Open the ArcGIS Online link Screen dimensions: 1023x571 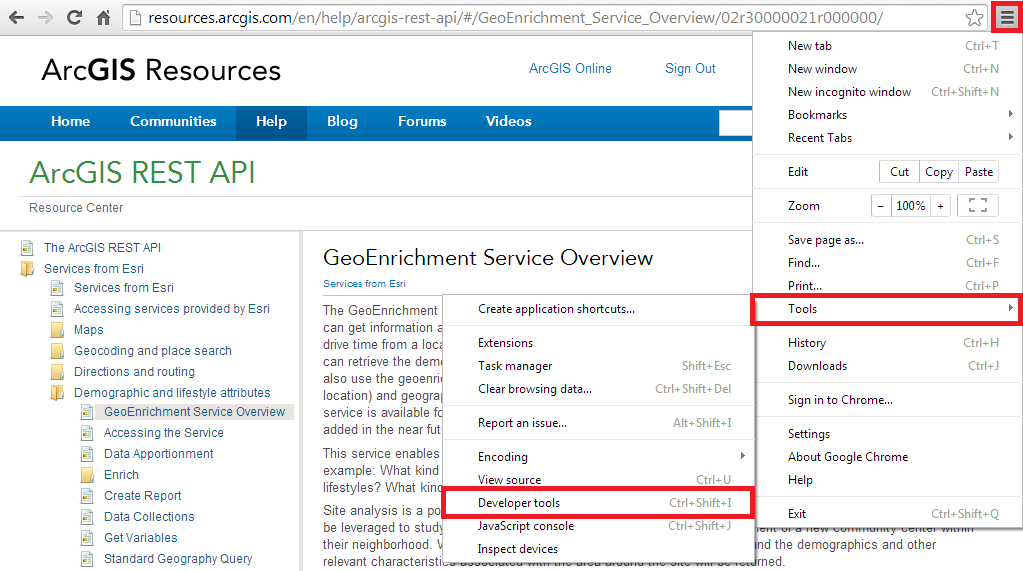click(x=570, y=69)
